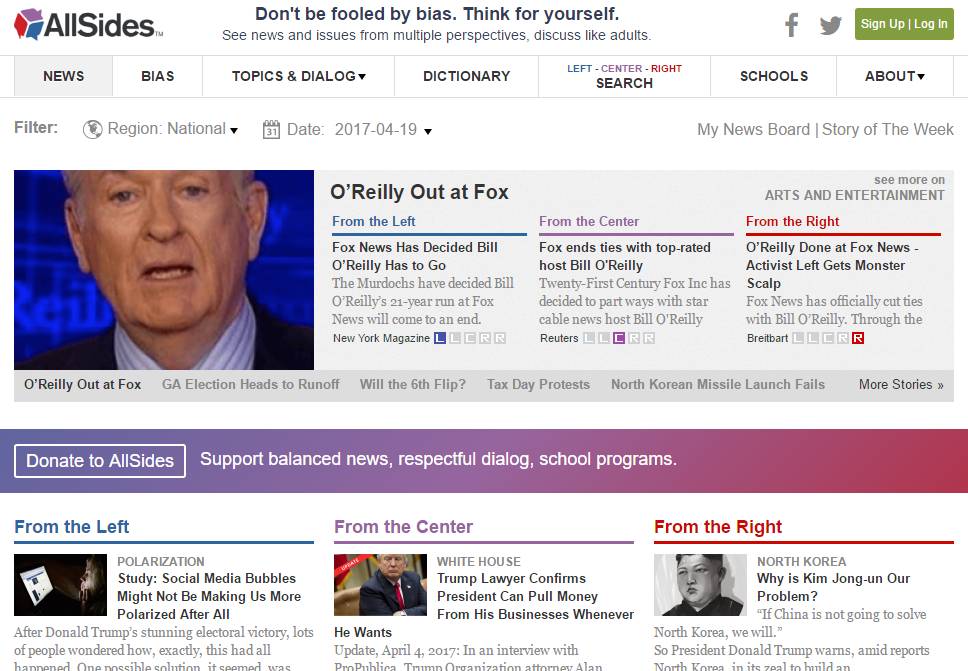This screenshot has width=968, height=671.
Task: Click the calendar icon beside Date
Action: (271, 129)
